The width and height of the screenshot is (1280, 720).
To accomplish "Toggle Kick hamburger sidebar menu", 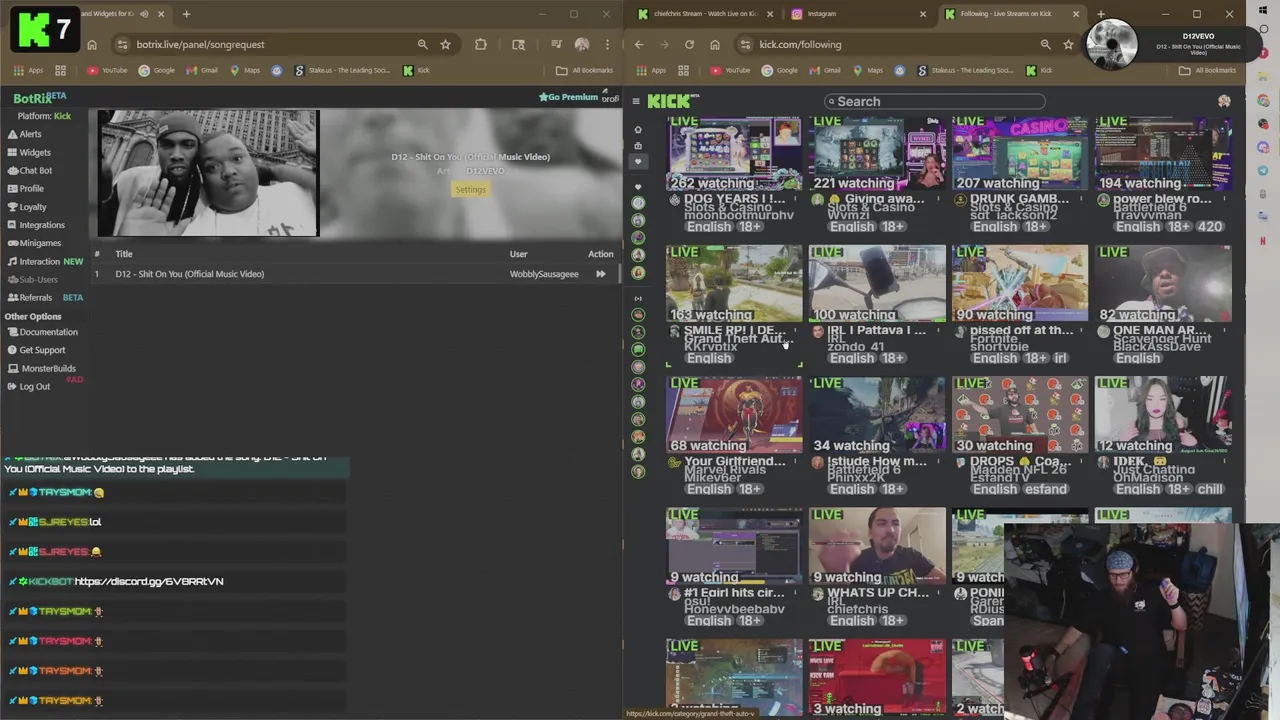I will pos(636,101).
